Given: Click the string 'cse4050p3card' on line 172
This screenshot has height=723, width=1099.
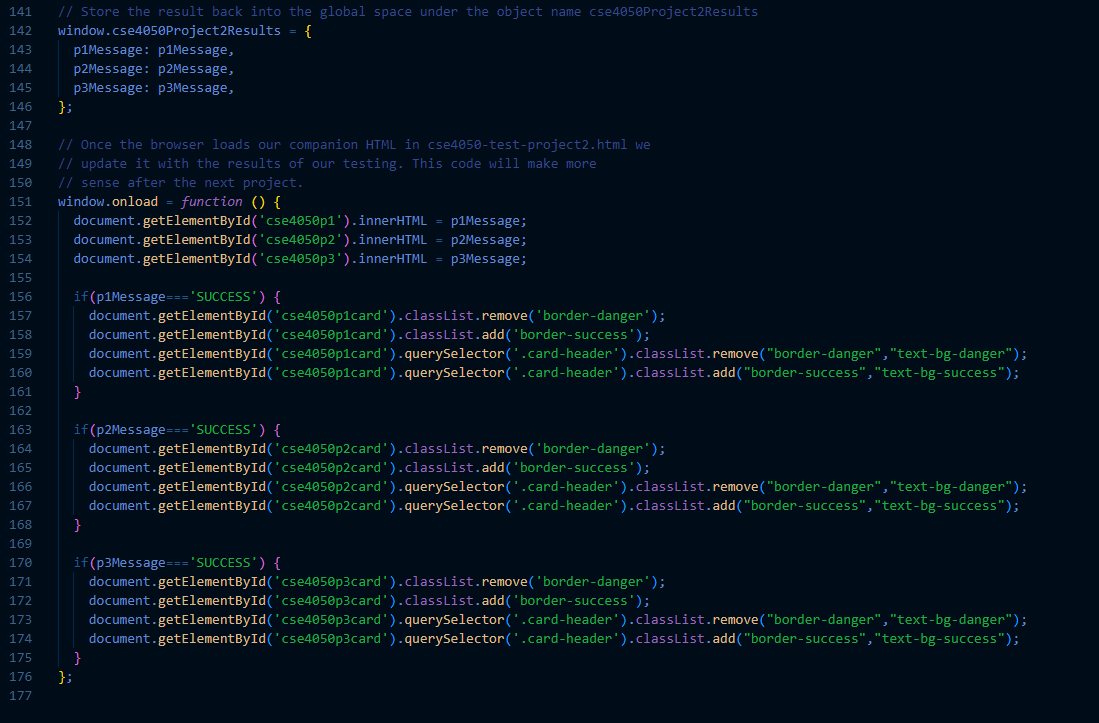Looking at the screenshot, I should point(331,600).
